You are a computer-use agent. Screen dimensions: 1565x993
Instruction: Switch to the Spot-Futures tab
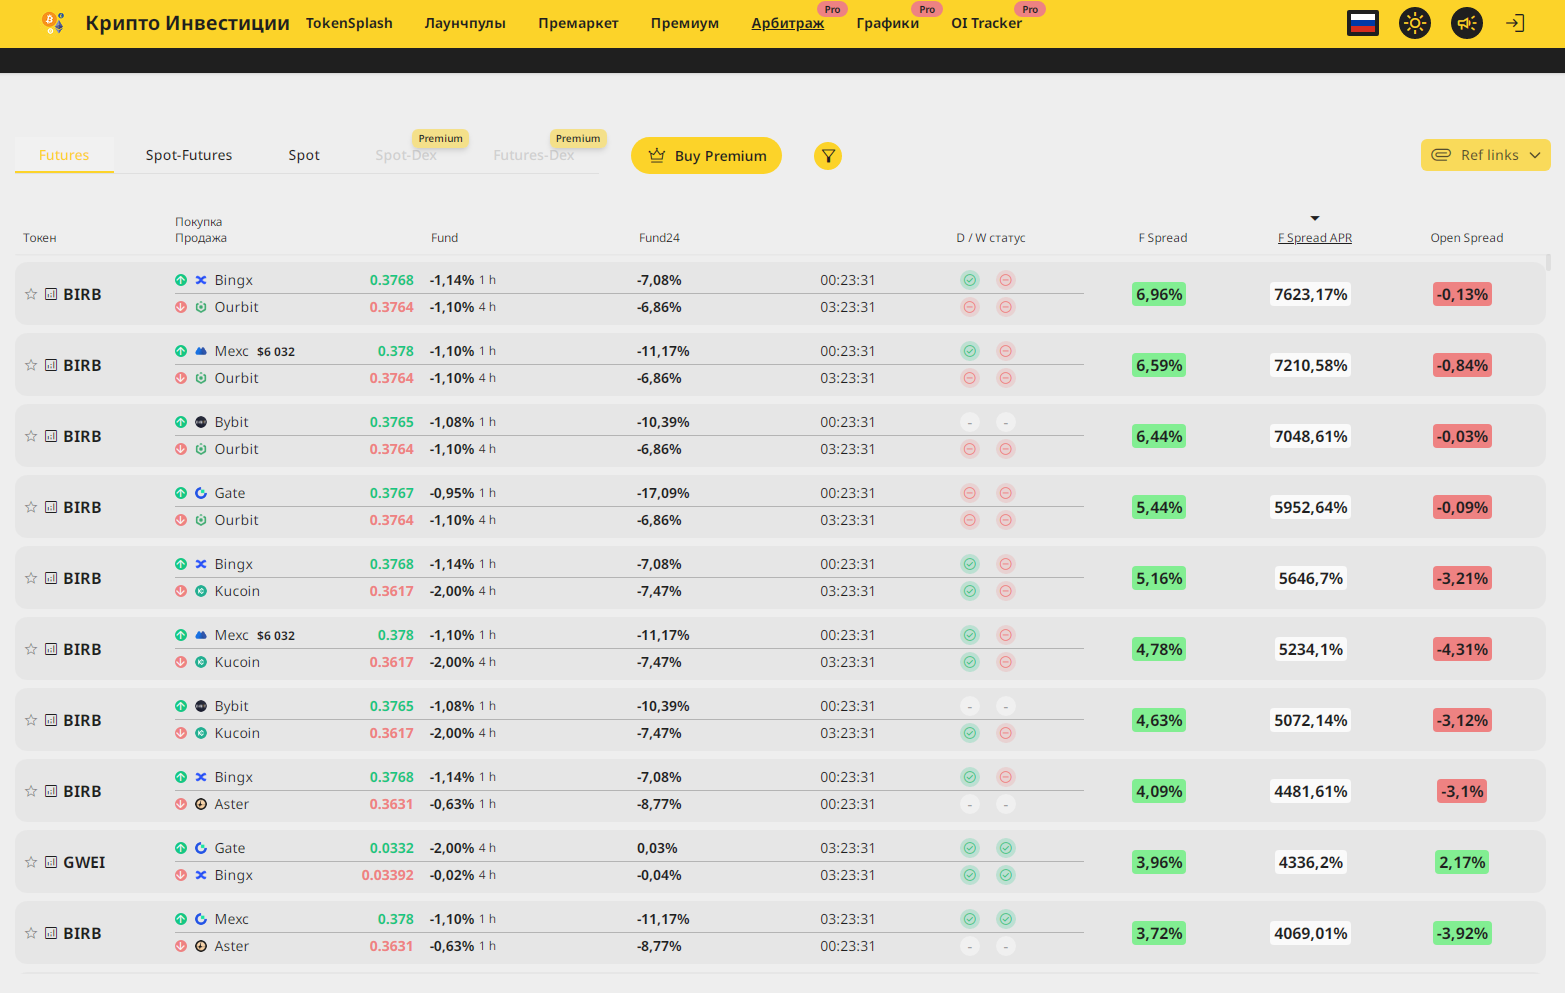point(189,155)
